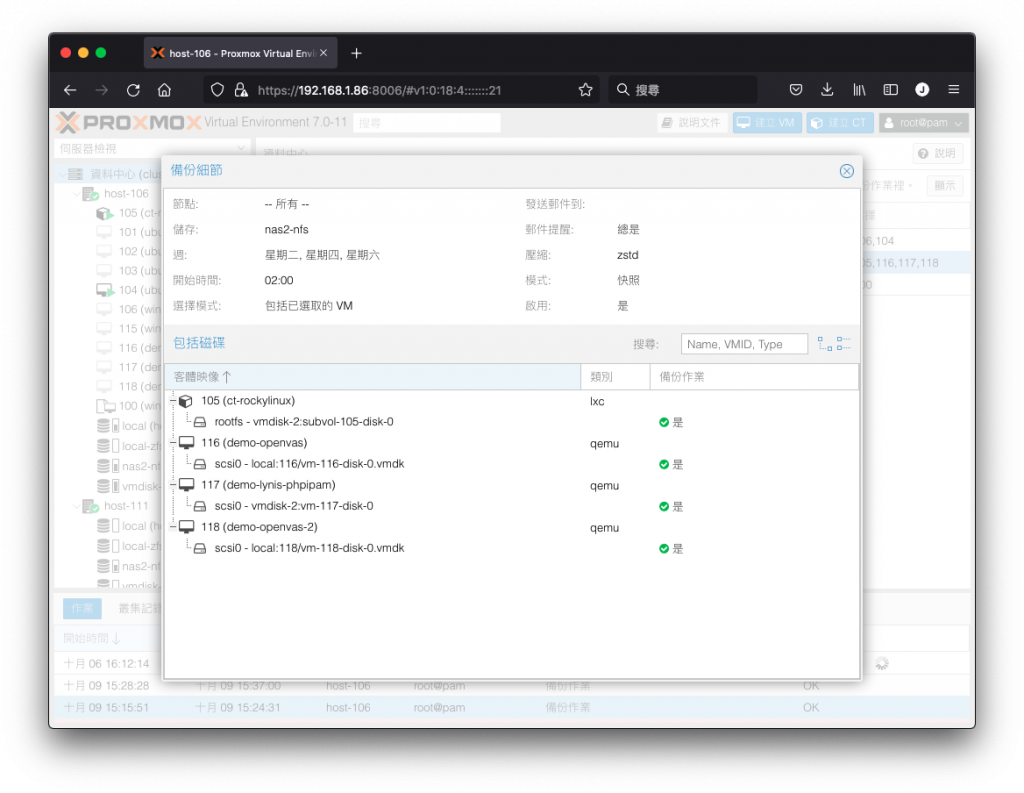Click the Proxmox logo
The width and height of the screenshot is (1024, 793).
[128, 122]
